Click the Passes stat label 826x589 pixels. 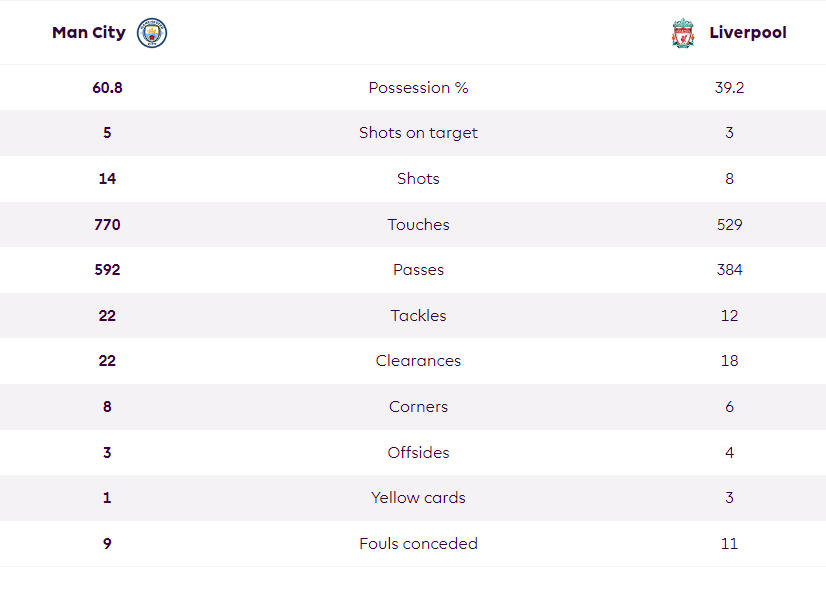coord(418,270)
